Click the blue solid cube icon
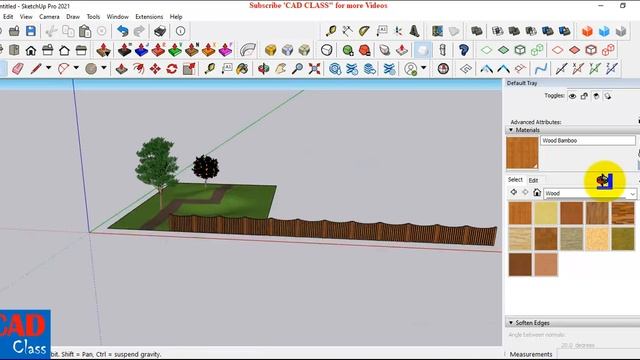Image resolution: width=640 pixels, height=360 pixels. [x=604, y=31]
